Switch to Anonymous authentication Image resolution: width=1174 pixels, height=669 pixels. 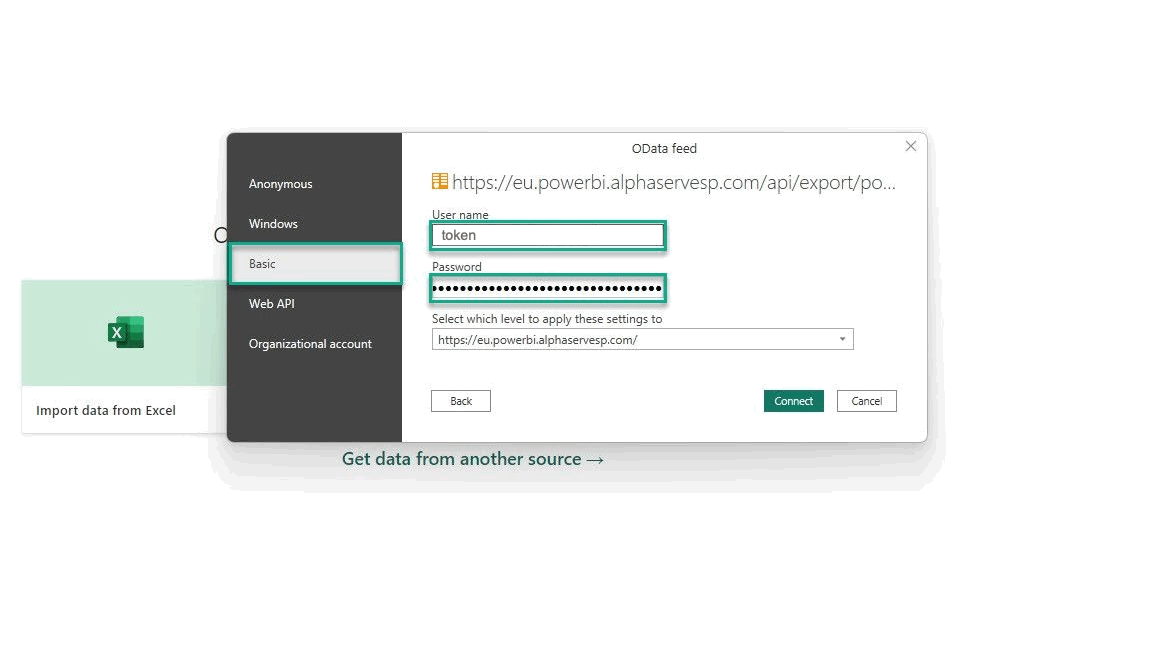pos(280,184)
